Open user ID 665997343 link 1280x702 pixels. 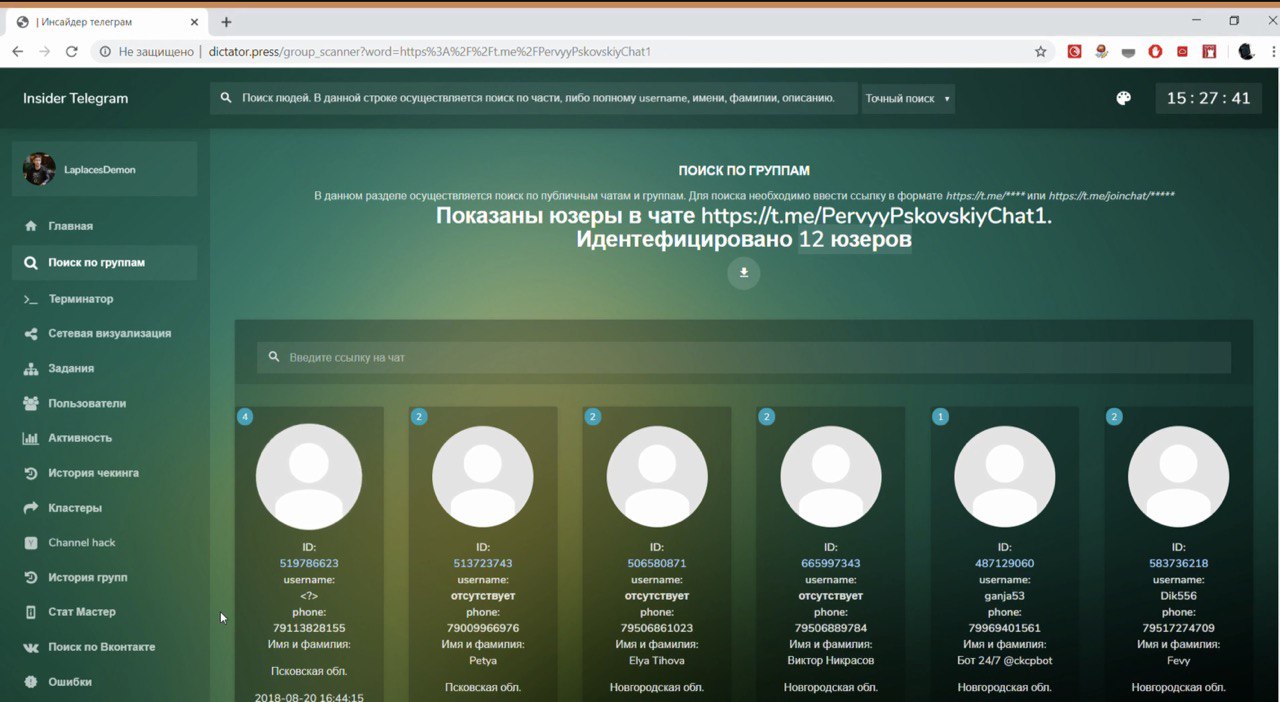tap(831, 563)
